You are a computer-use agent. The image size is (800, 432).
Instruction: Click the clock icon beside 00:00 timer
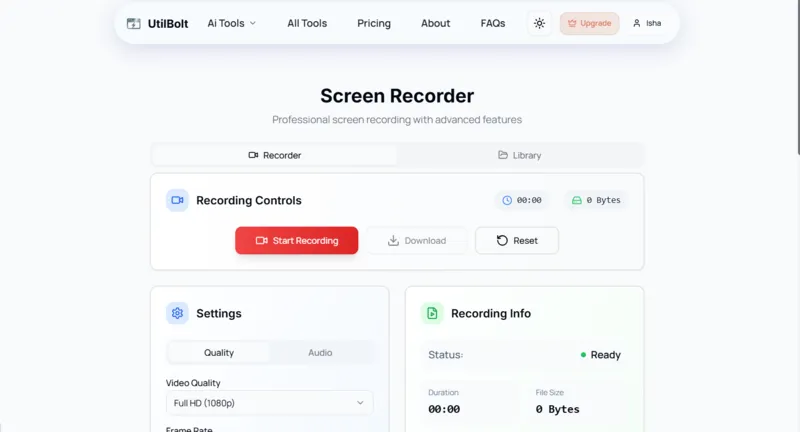507,200
